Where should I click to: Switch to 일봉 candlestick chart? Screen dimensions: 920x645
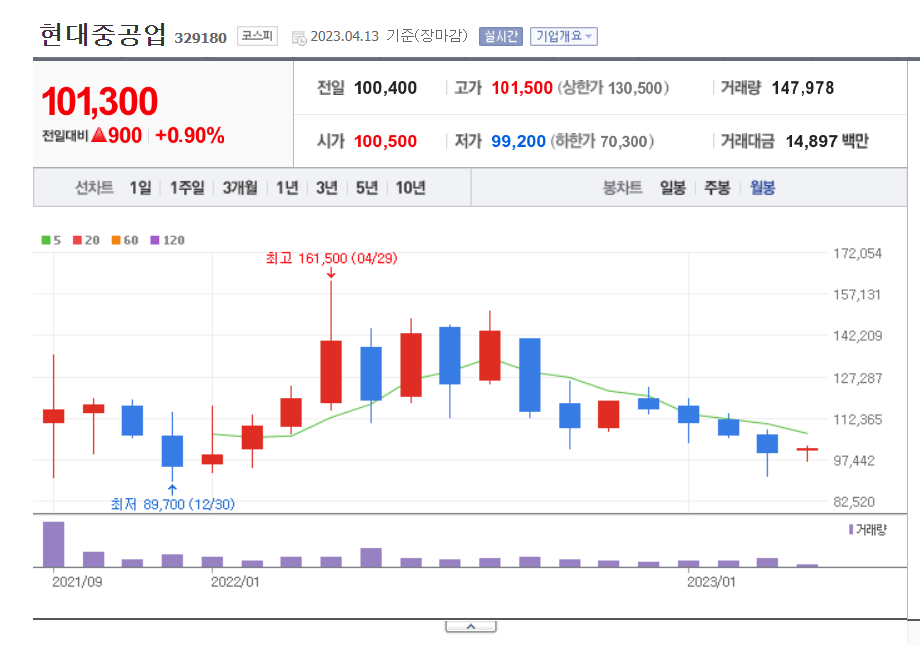pyautogui.click(x=672, y=188)
